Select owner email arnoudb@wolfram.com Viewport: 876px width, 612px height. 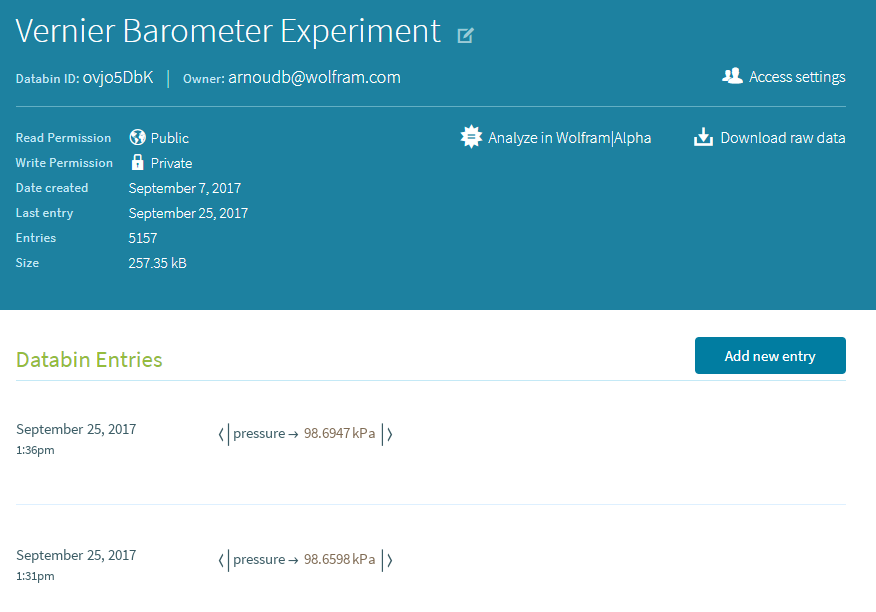coord(314,77)
